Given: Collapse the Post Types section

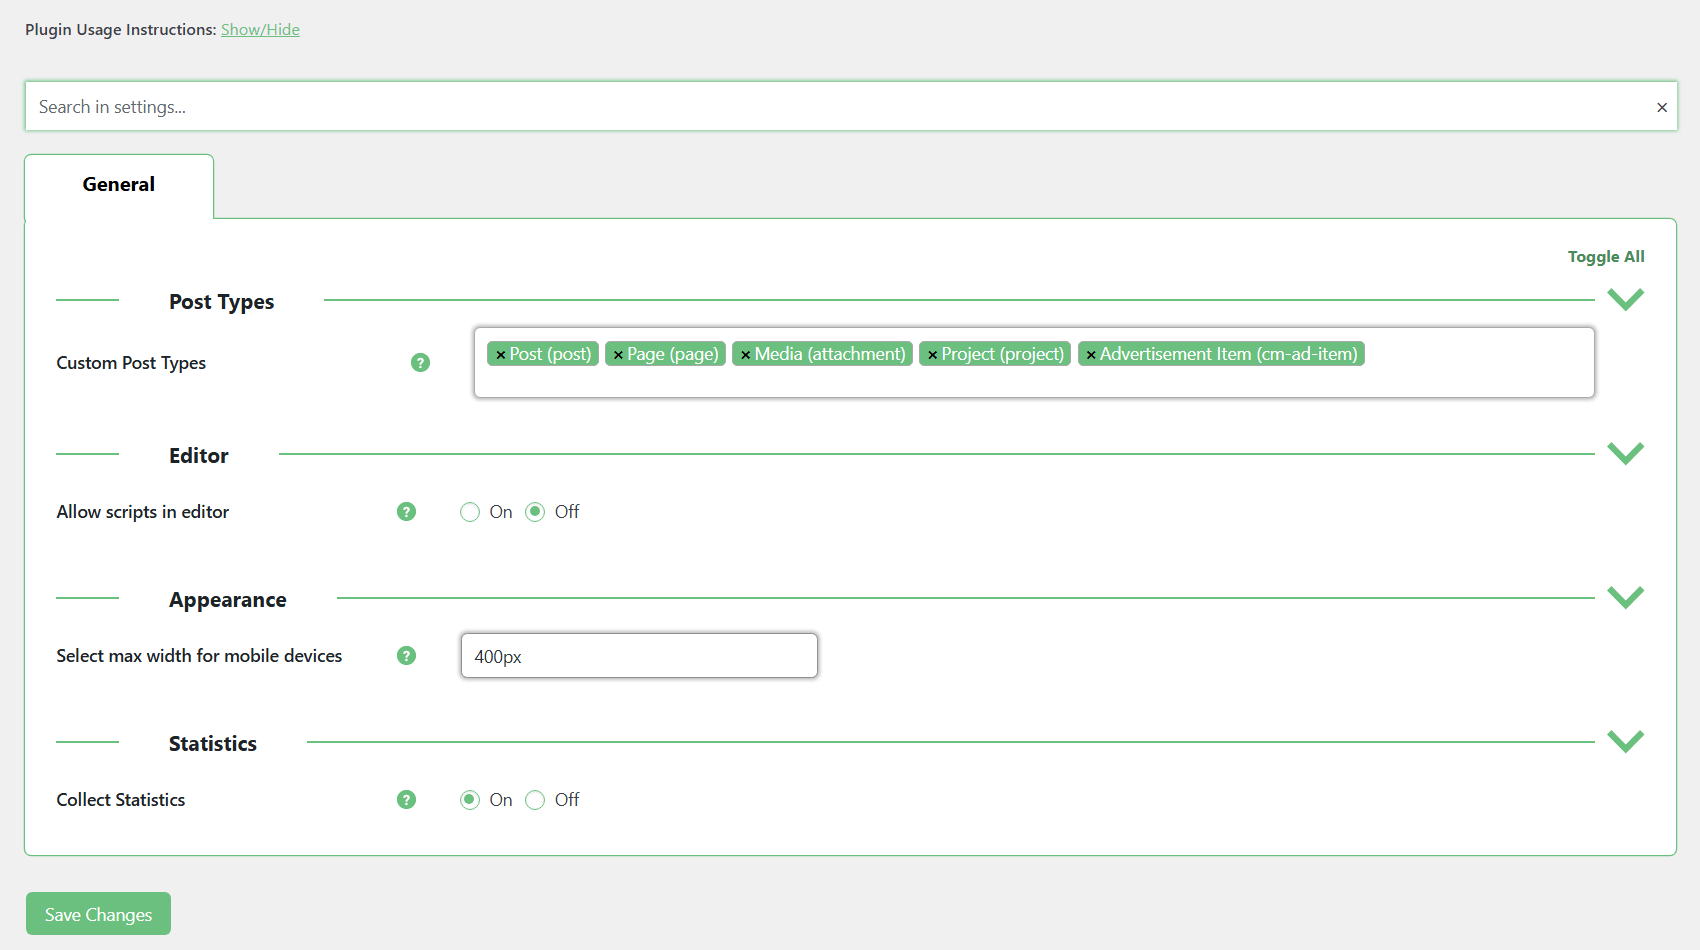Looking at the screenshot, I should pyautogui.click(x=1625, y=299).
